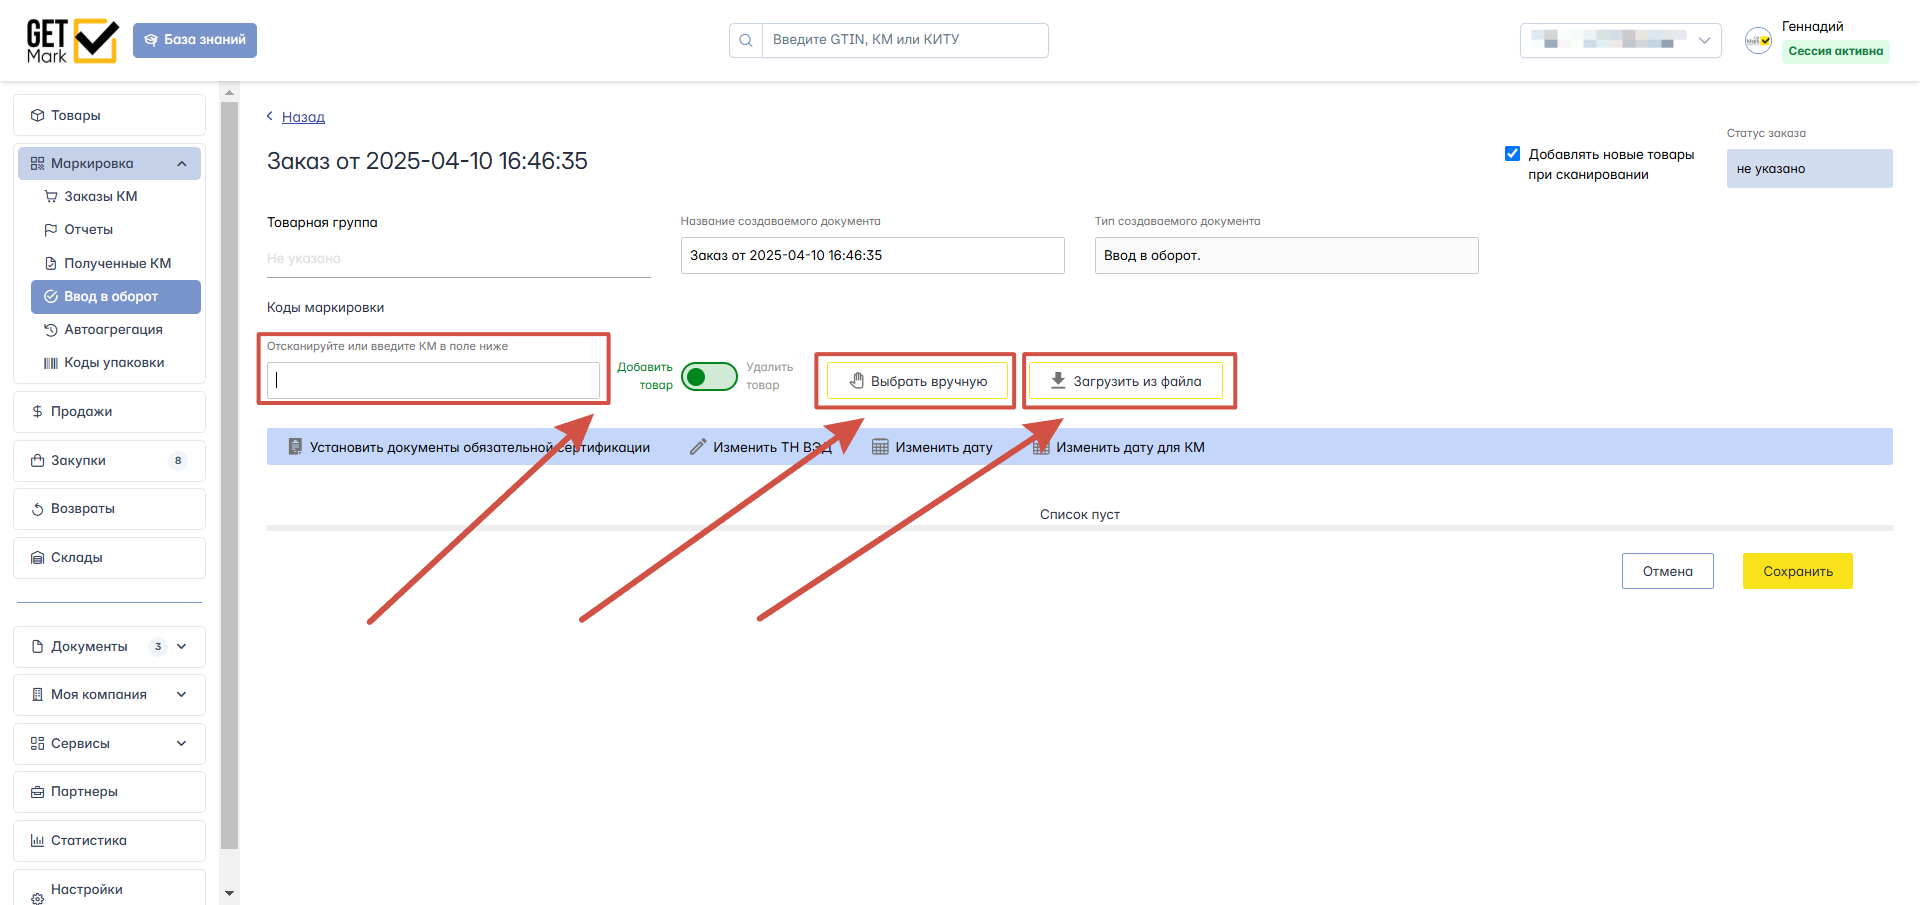
Task: Focus the GTIN, КМ или КИТУ search field
Action: pos(905,40)
